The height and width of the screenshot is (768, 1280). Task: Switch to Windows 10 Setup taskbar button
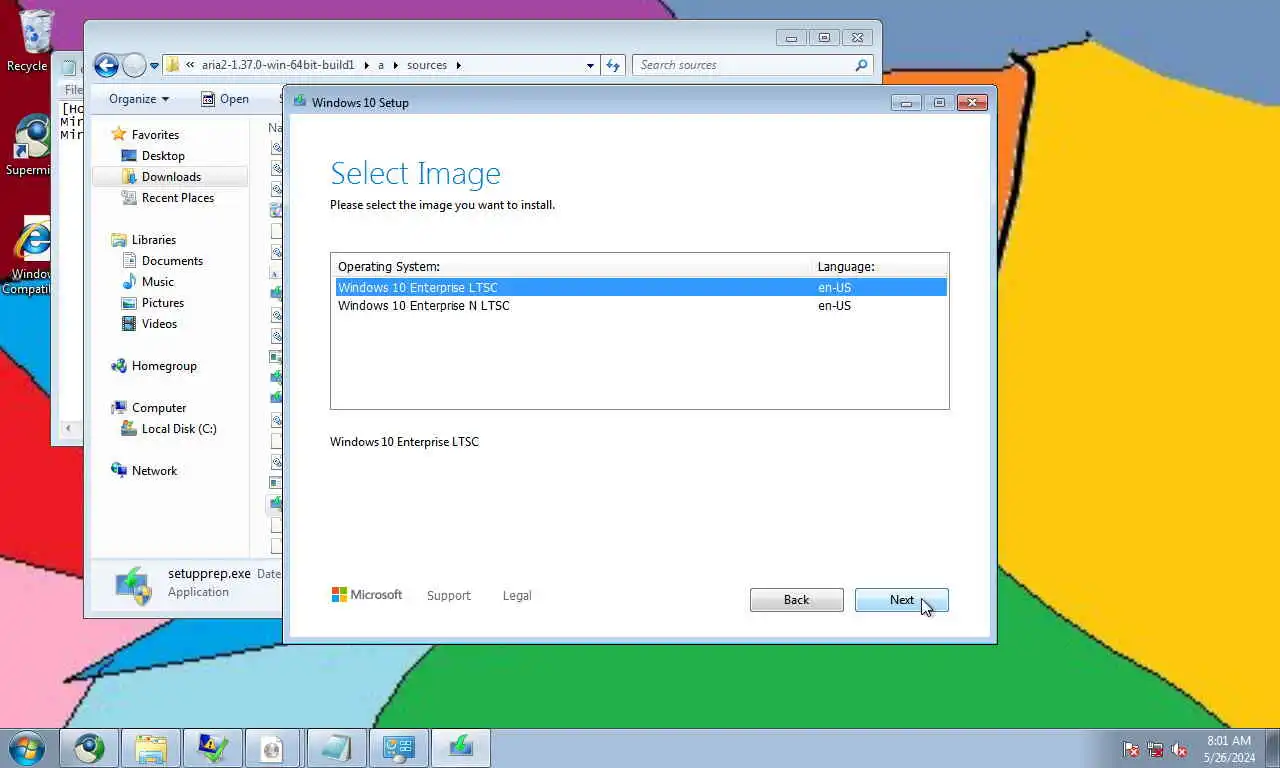coord(460,748)
